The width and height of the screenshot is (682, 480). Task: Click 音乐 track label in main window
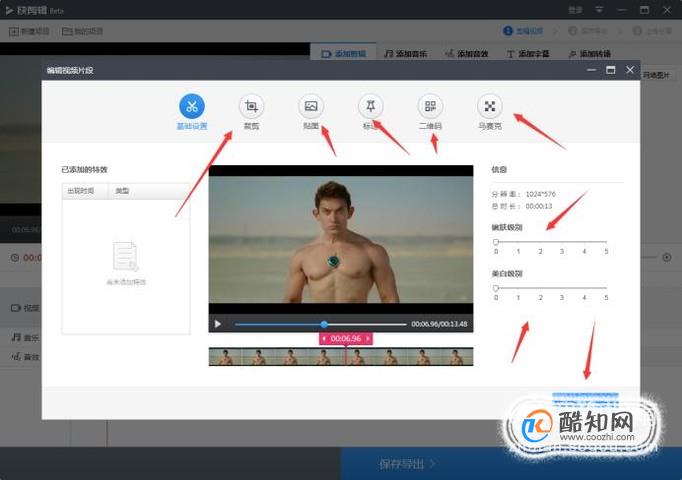click(25, 337)
